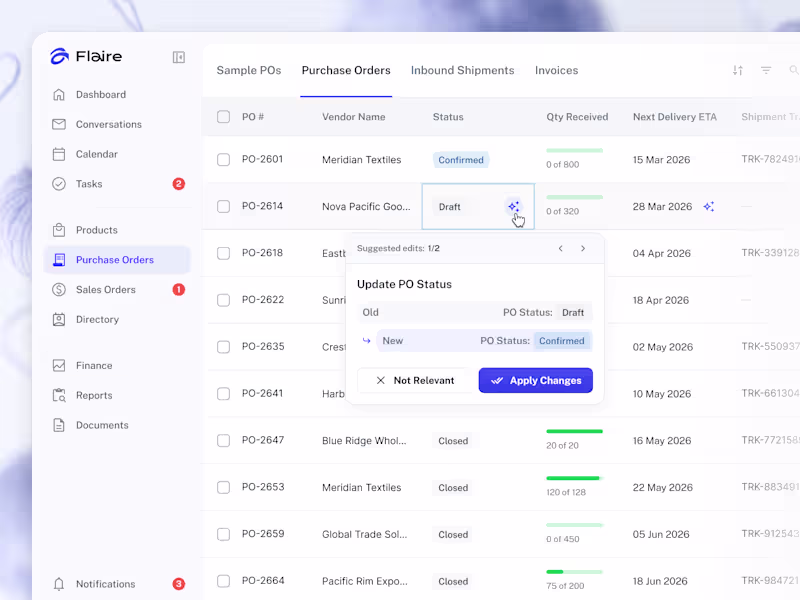
Task: Click red badge 3 on Notifications
Action: point(179,584)
